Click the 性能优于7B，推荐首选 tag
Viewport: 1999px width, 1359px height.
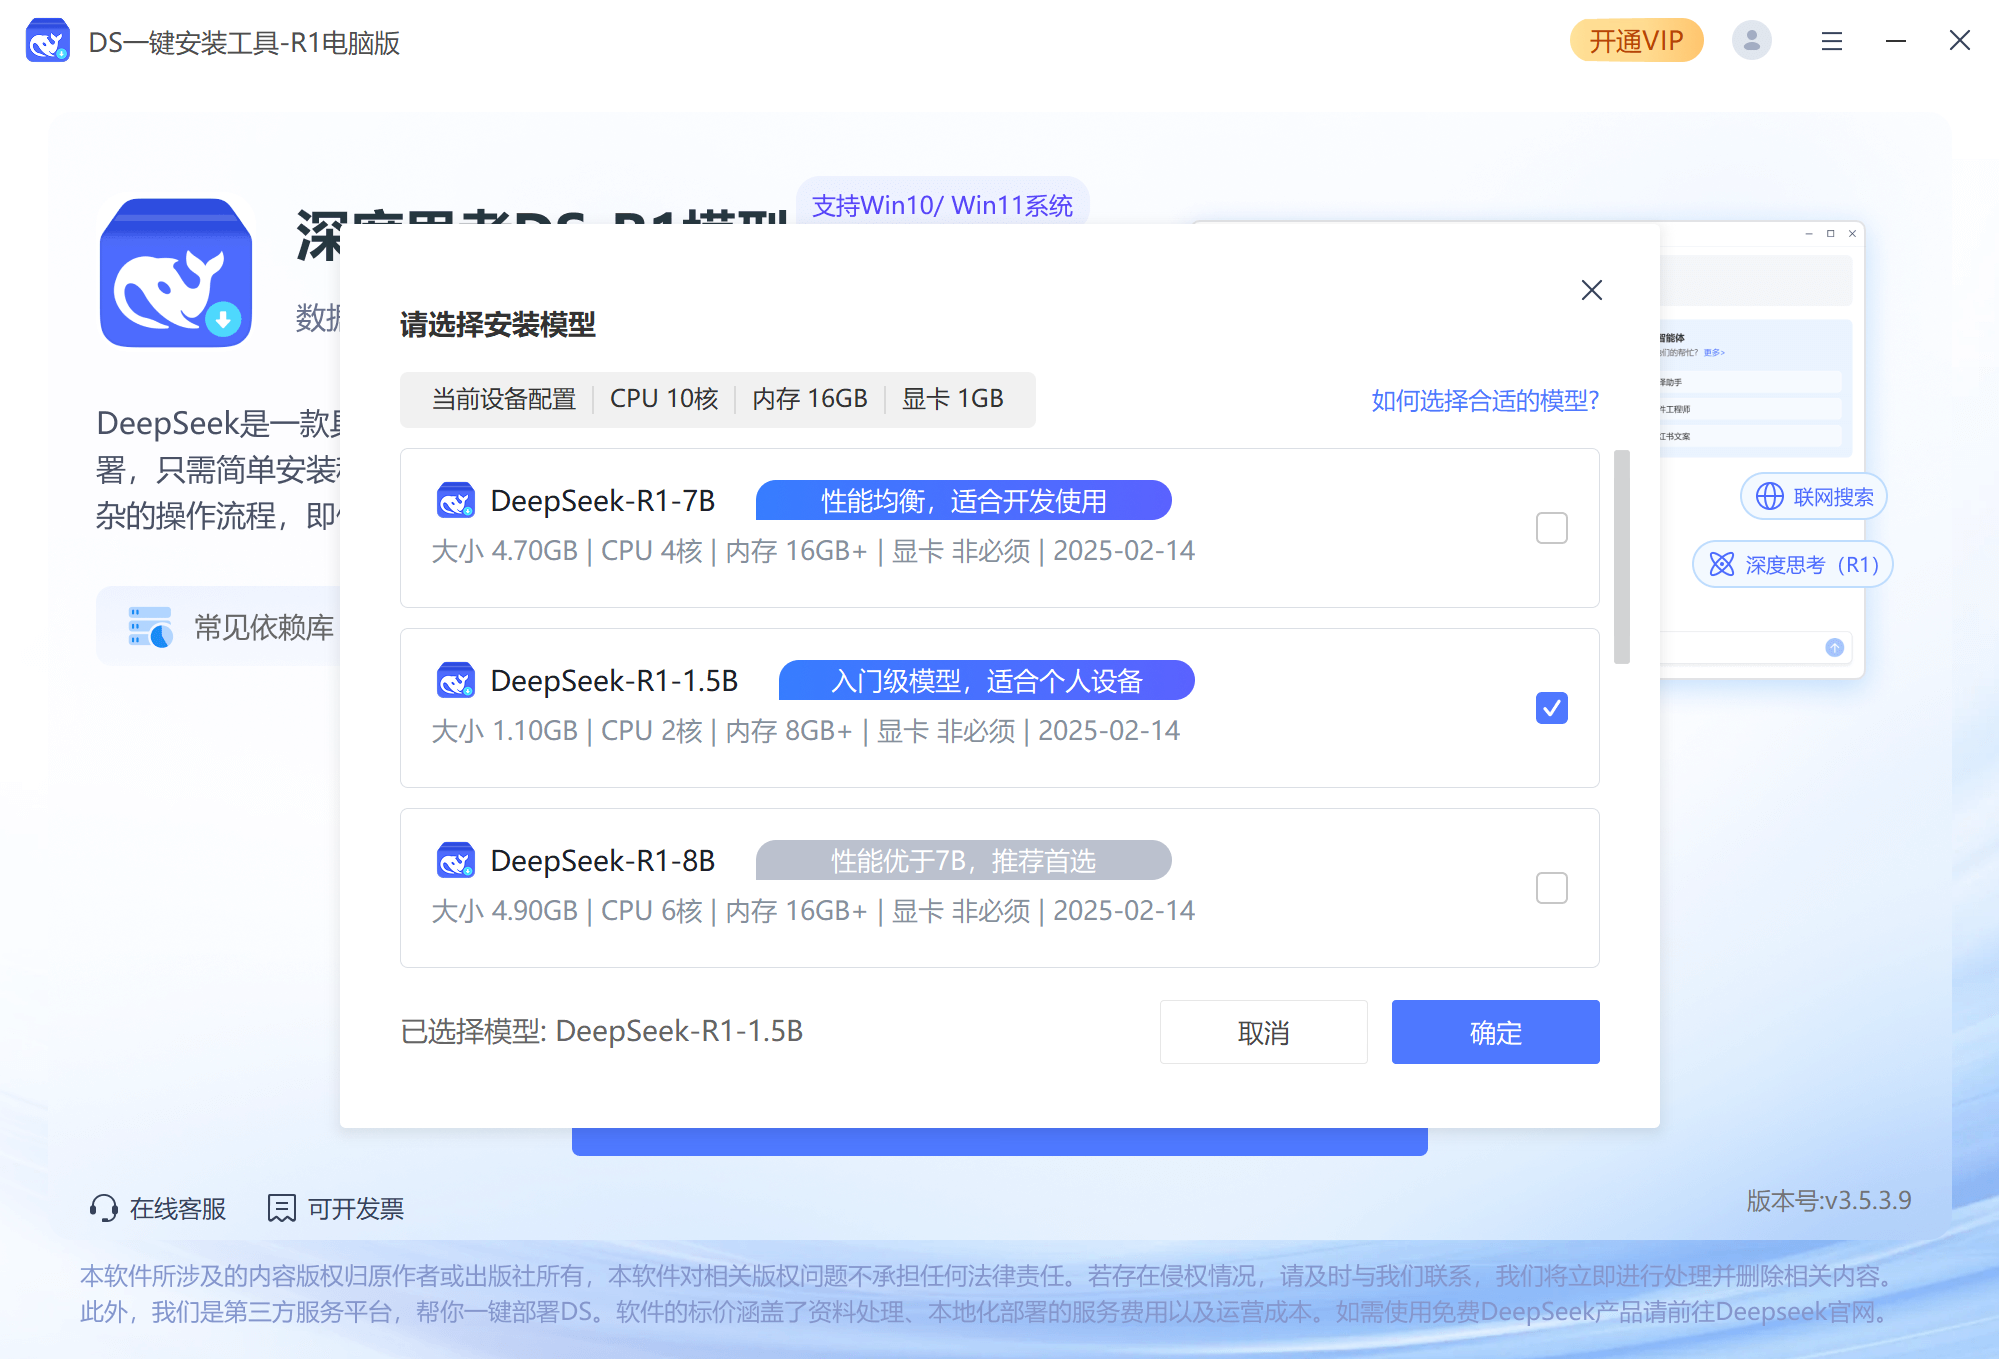click(963, 860)
